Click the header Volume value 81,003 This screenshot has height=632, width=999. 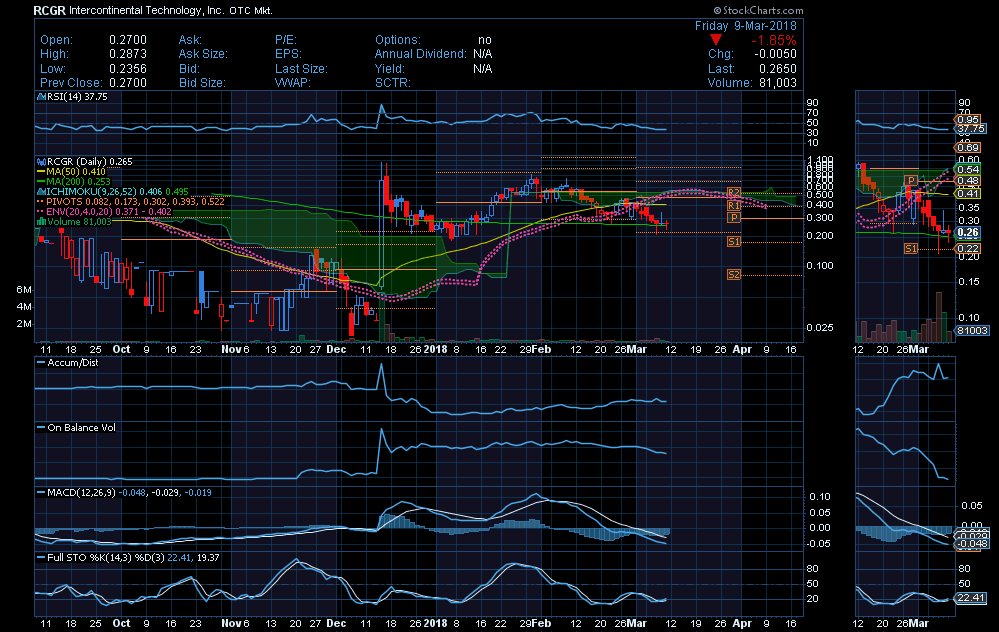tap(777, 83)
